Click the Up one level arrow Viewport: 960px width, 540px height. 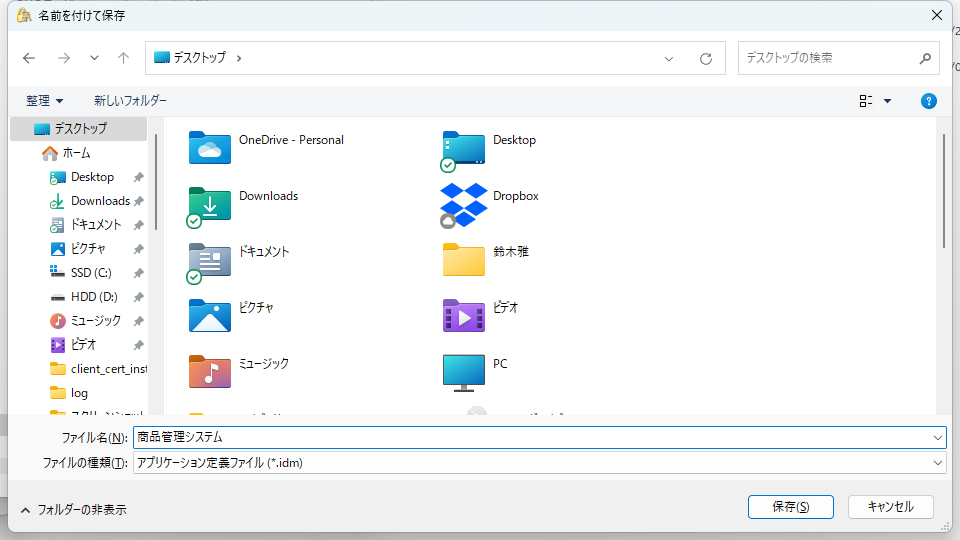tap(123, 58)
